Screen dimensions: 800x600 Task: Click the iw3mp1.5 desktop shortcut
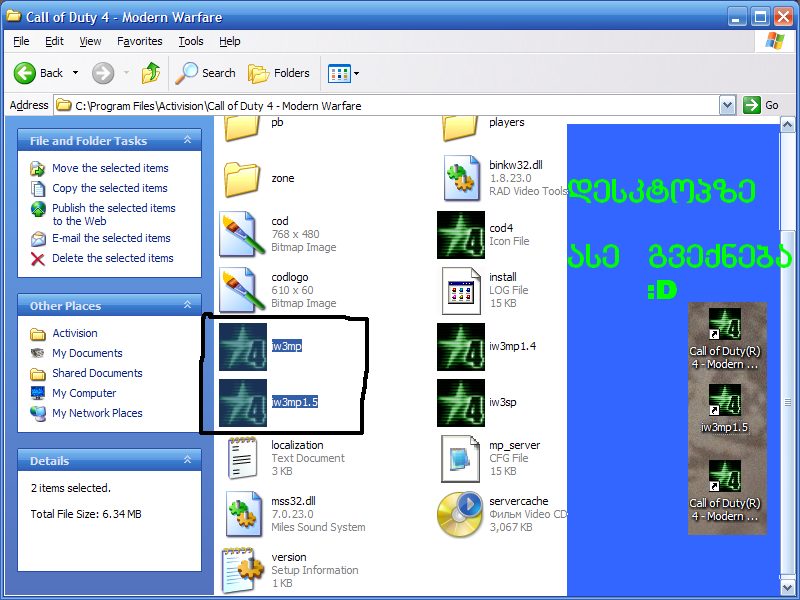click(724, 409)
